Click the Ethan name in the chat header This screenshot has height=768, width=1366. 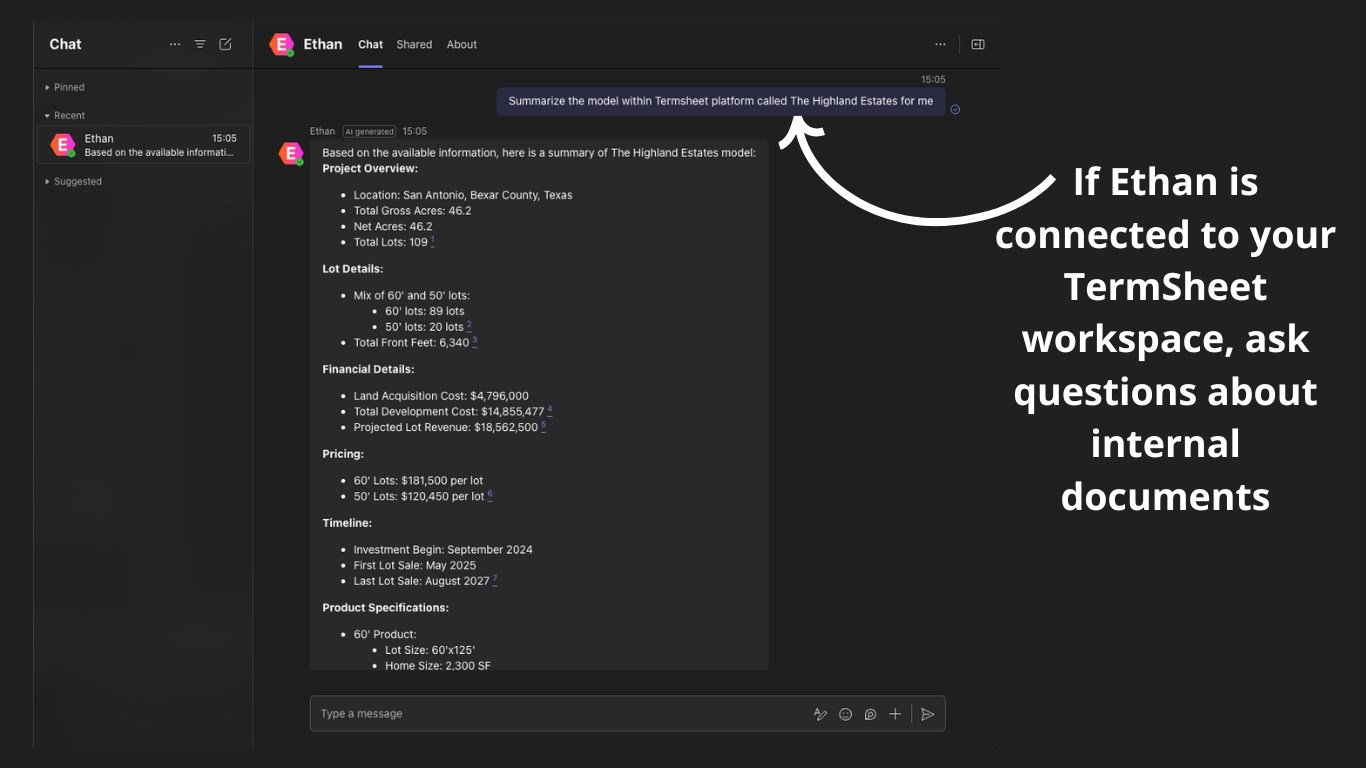click(x=323, y=44)
